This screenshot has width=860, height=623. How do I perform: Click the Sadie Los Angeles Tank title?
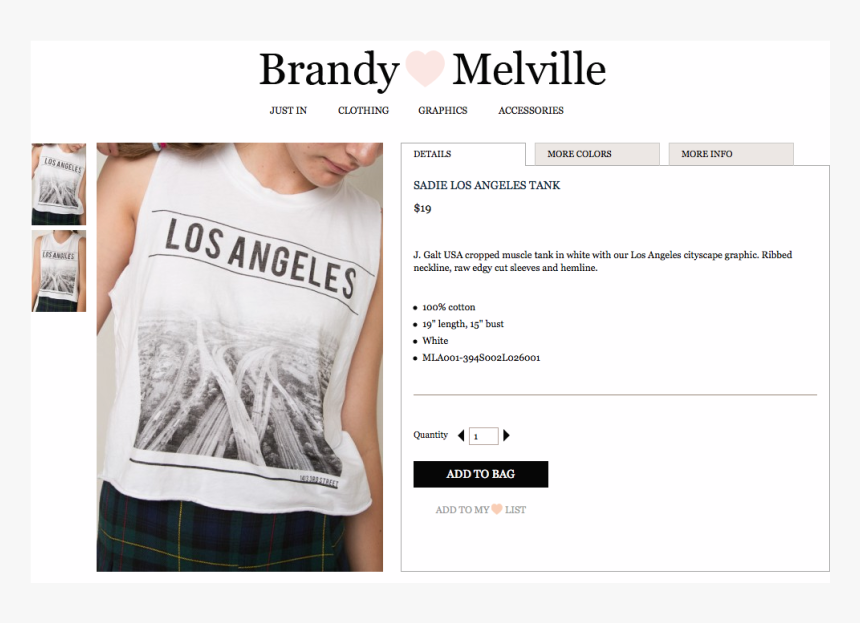tap(486, 185)
